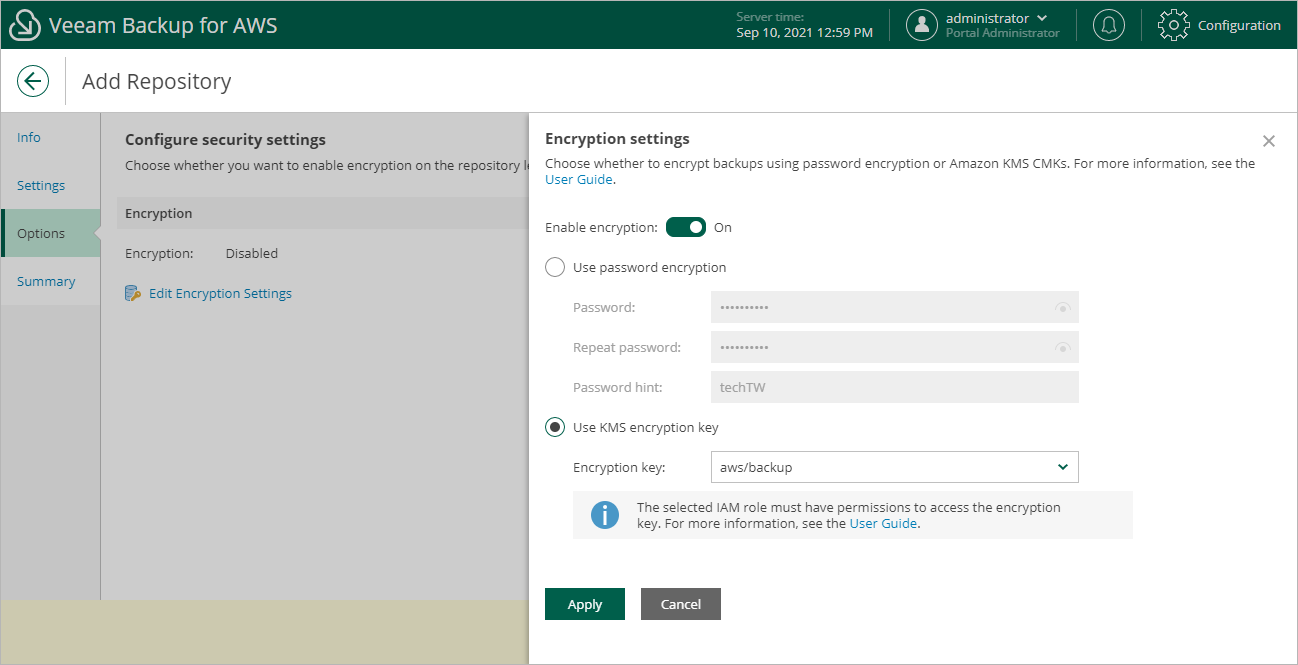Click the administrator user avatar icon
Viewport: 1298px width, 665px height.
tap(921, 26)
